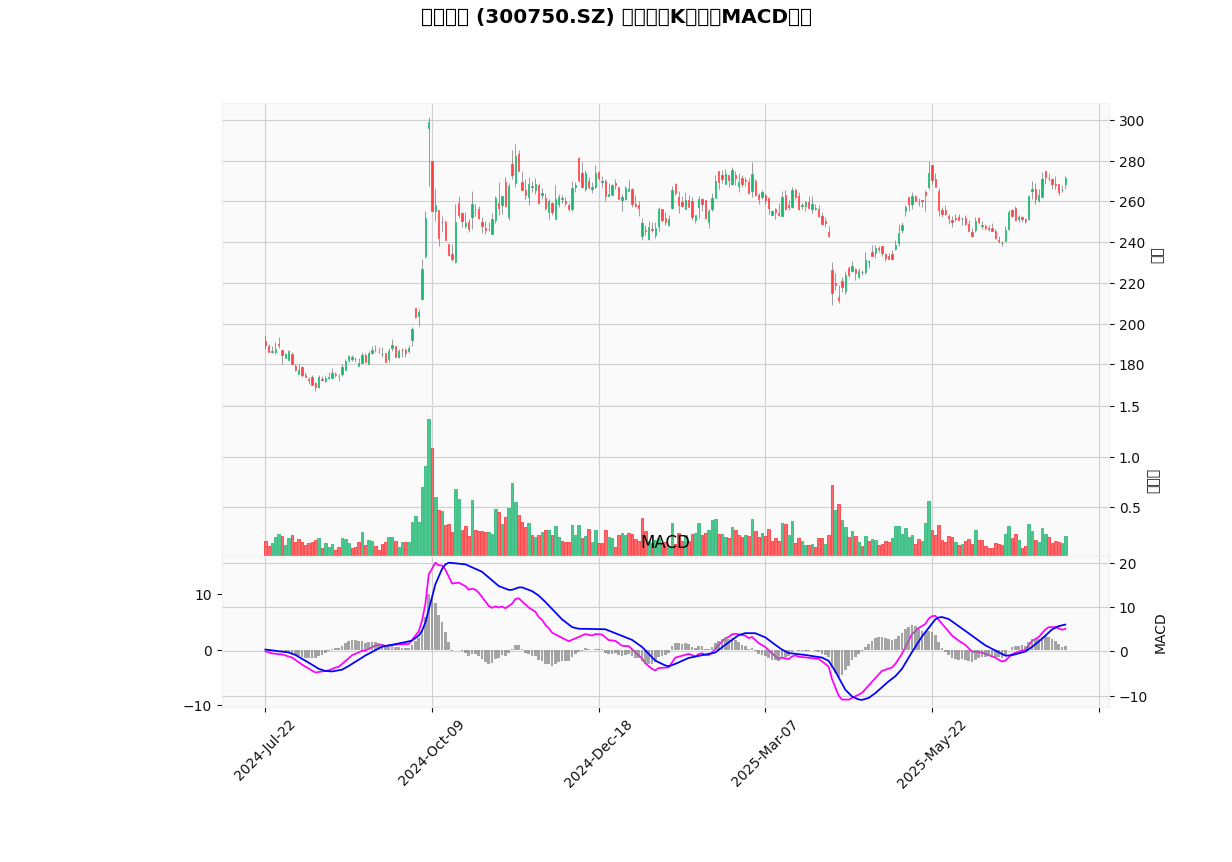Screen dimensions: 1232x862
Task: Click the "2024-Oct-09" date label
Action: [x=430, y=752]
